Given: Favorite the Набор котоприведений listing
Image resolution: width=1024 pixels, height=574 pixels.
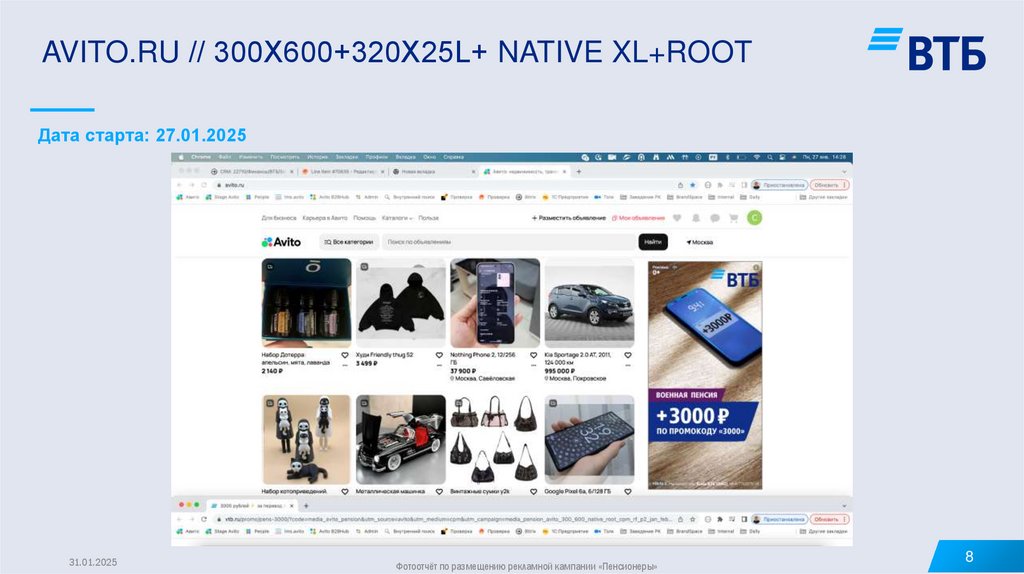Looking at the screenshot, I should [x=345, y=492].
